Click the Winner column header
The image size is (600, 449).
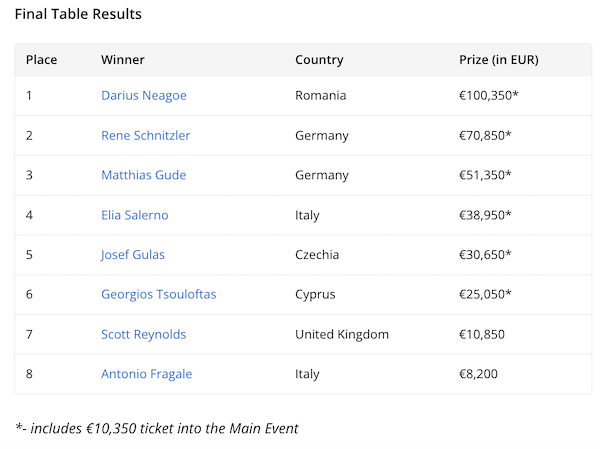(x=123, y=60)
